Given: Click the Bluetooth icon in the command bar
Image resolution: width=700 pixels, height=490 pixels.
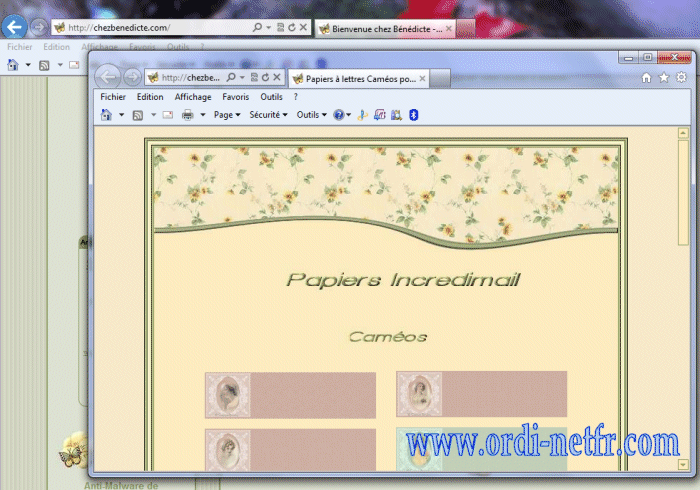Looking at the screenshot, I should coord(413,115).
